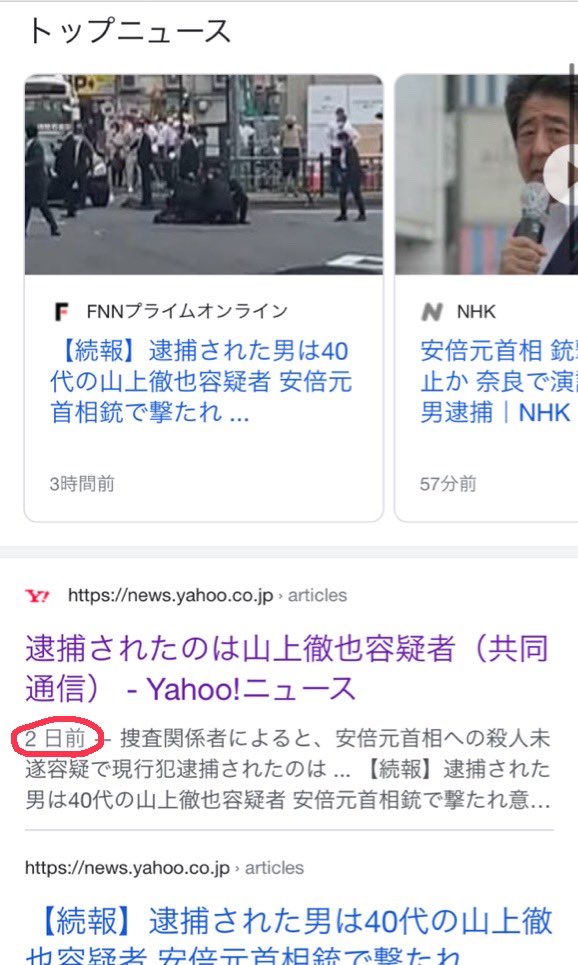
Task: Play the NHK video thumbnail
Action: click(564, 175)
